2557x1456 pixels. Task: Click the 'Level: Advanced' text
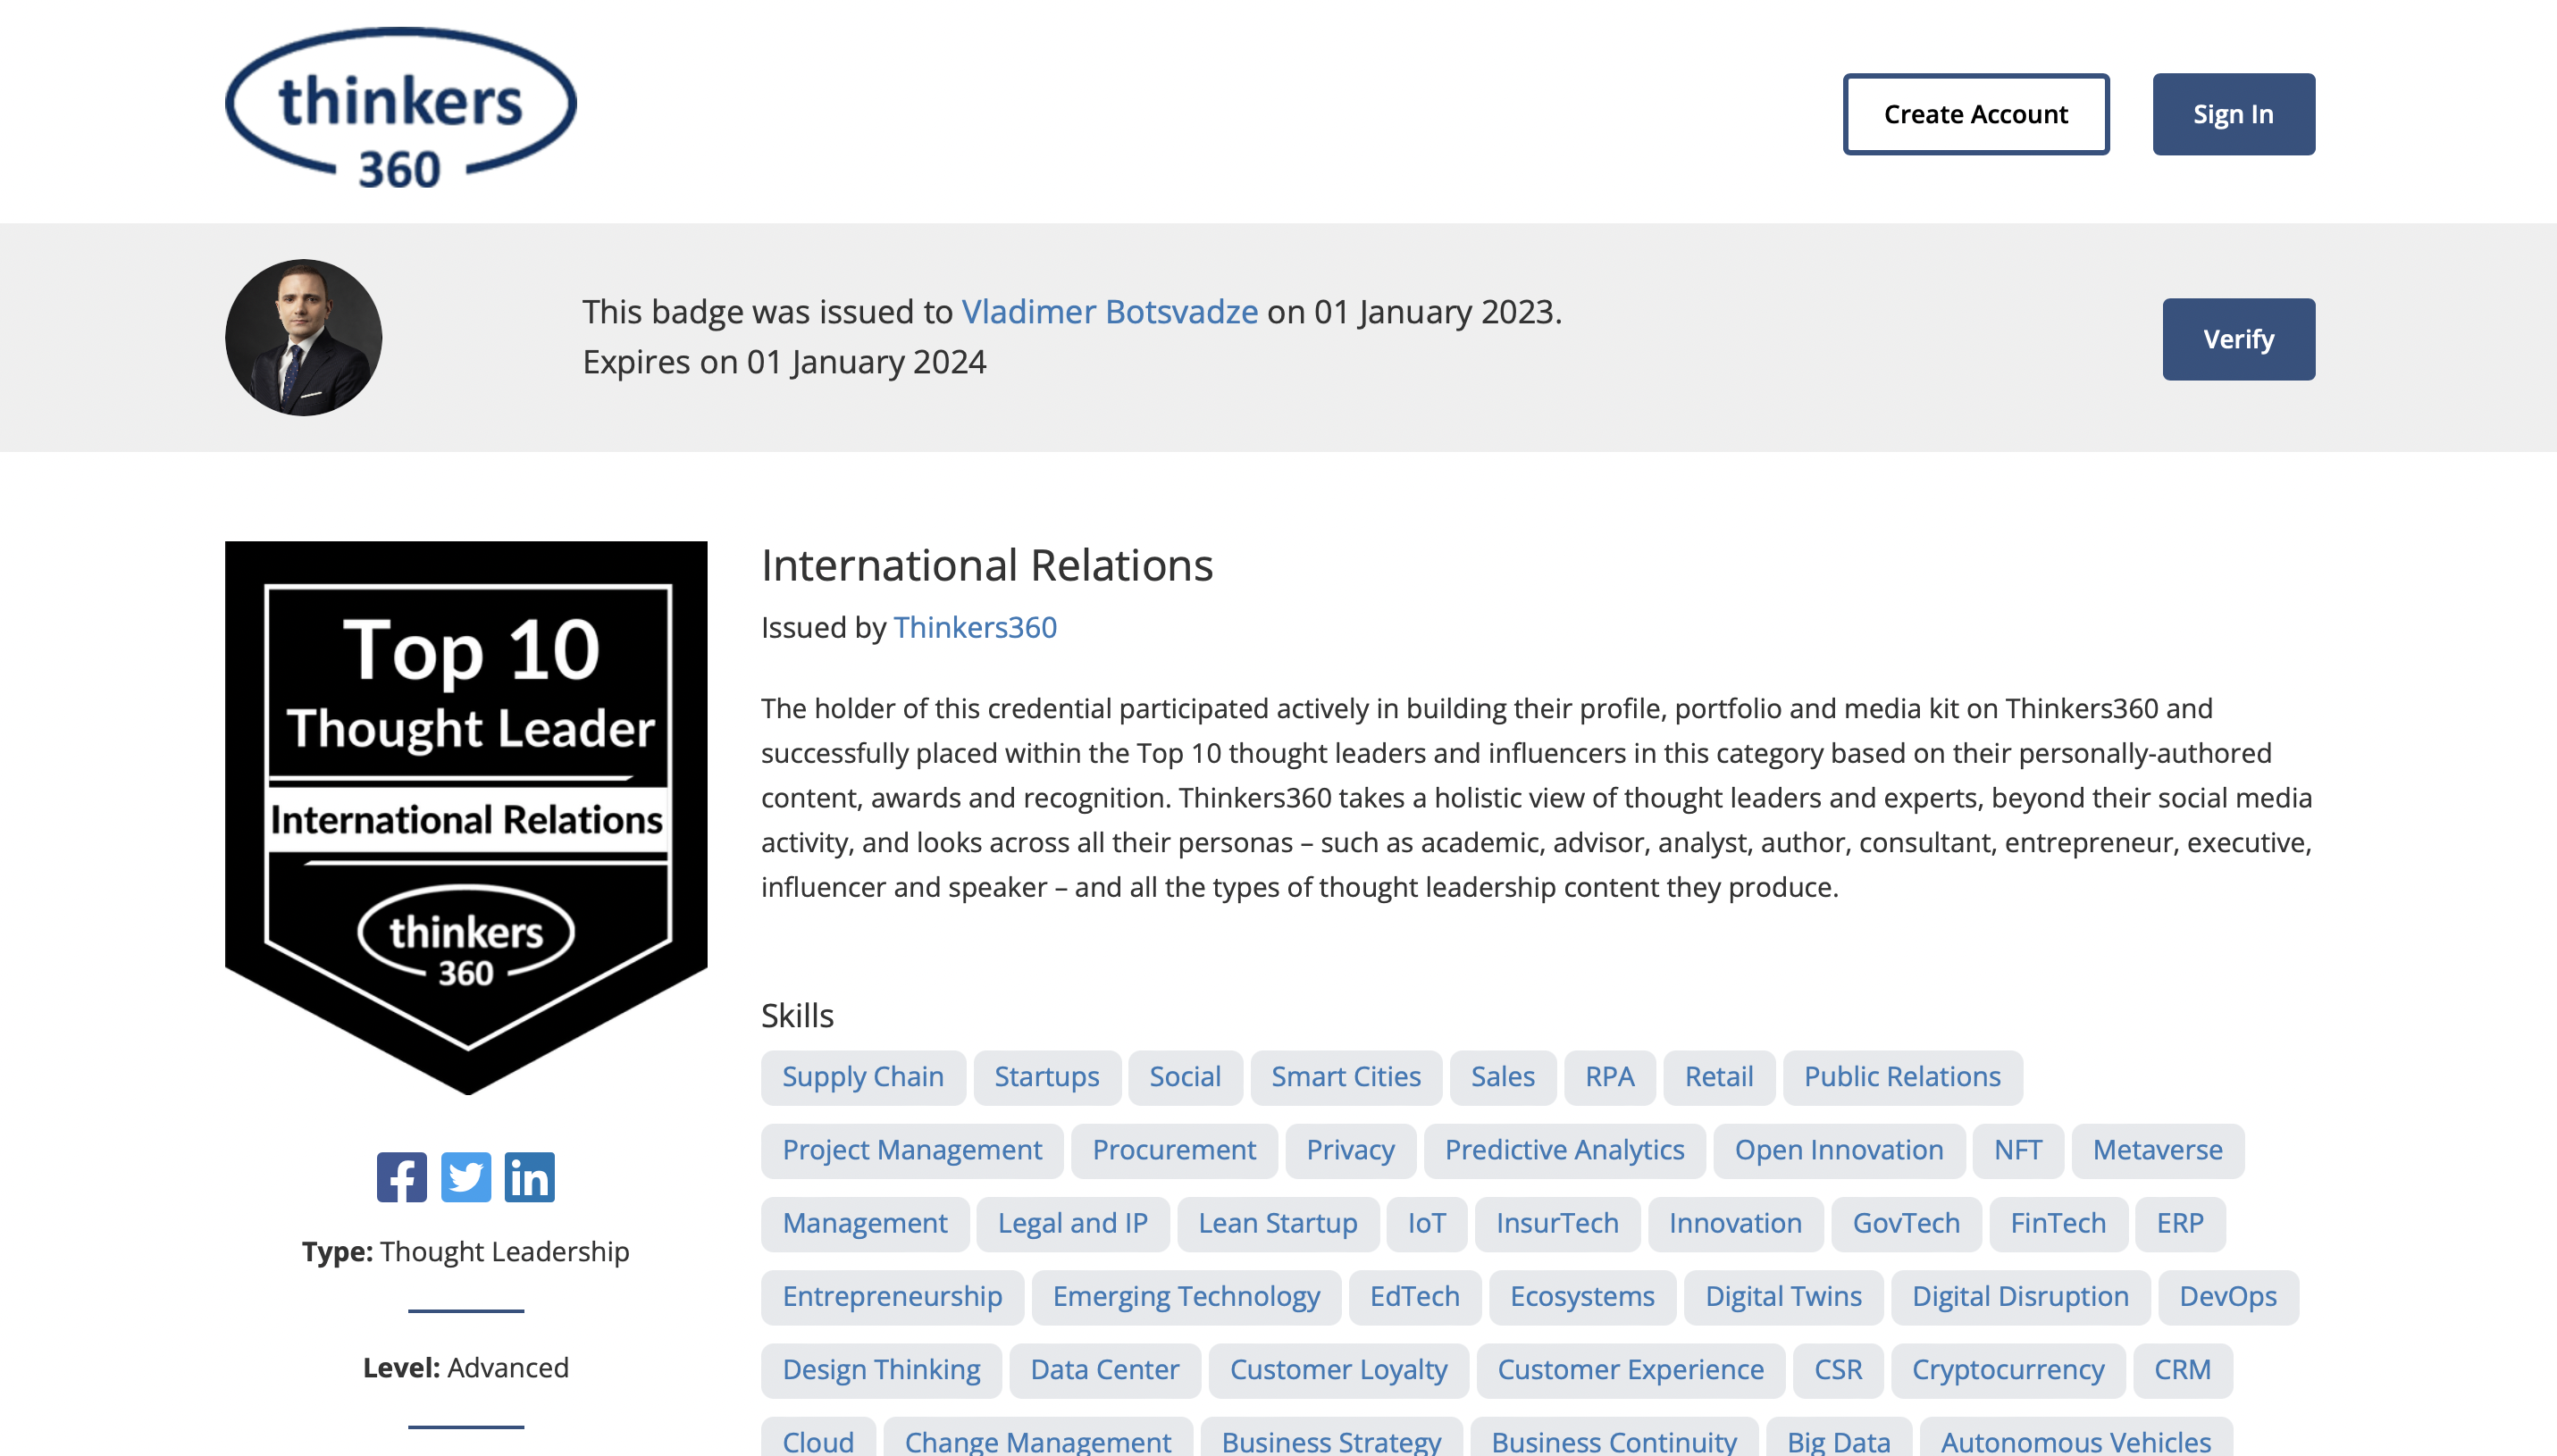[466, 1367]
